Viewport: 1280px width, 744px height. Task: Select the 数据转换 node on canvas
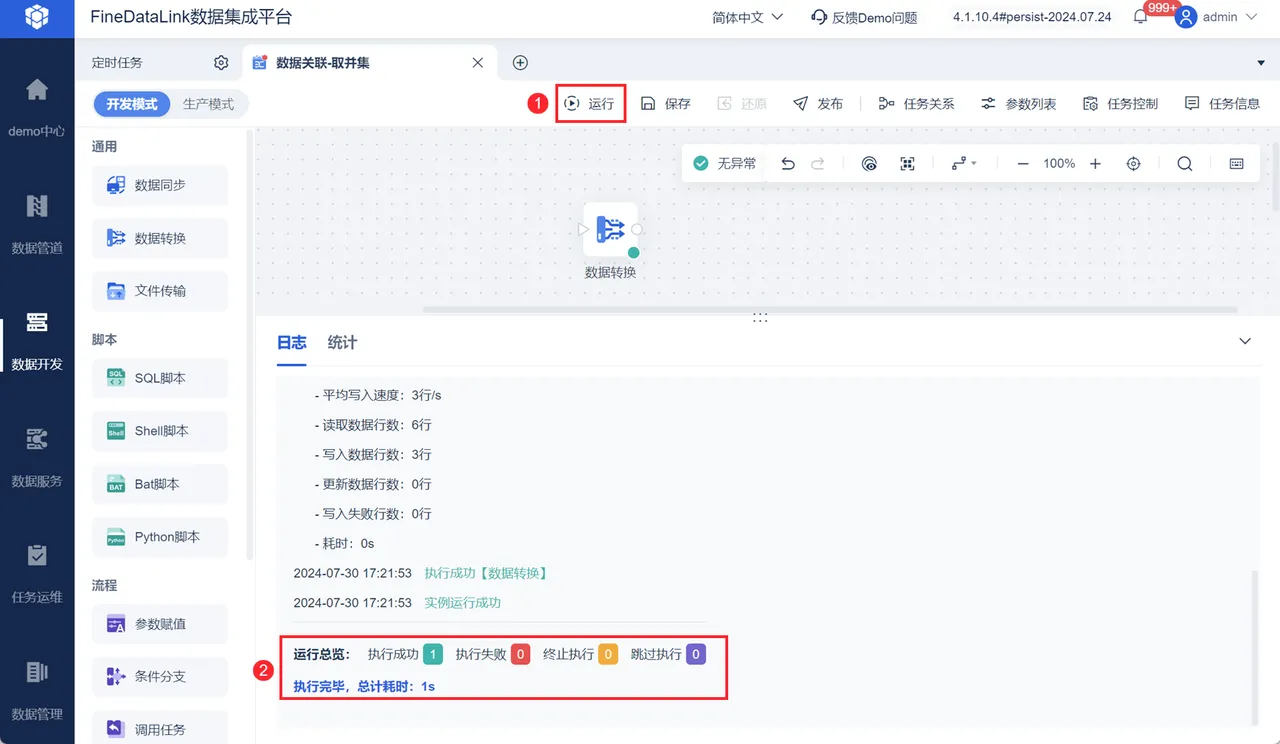tap(610, 229)
